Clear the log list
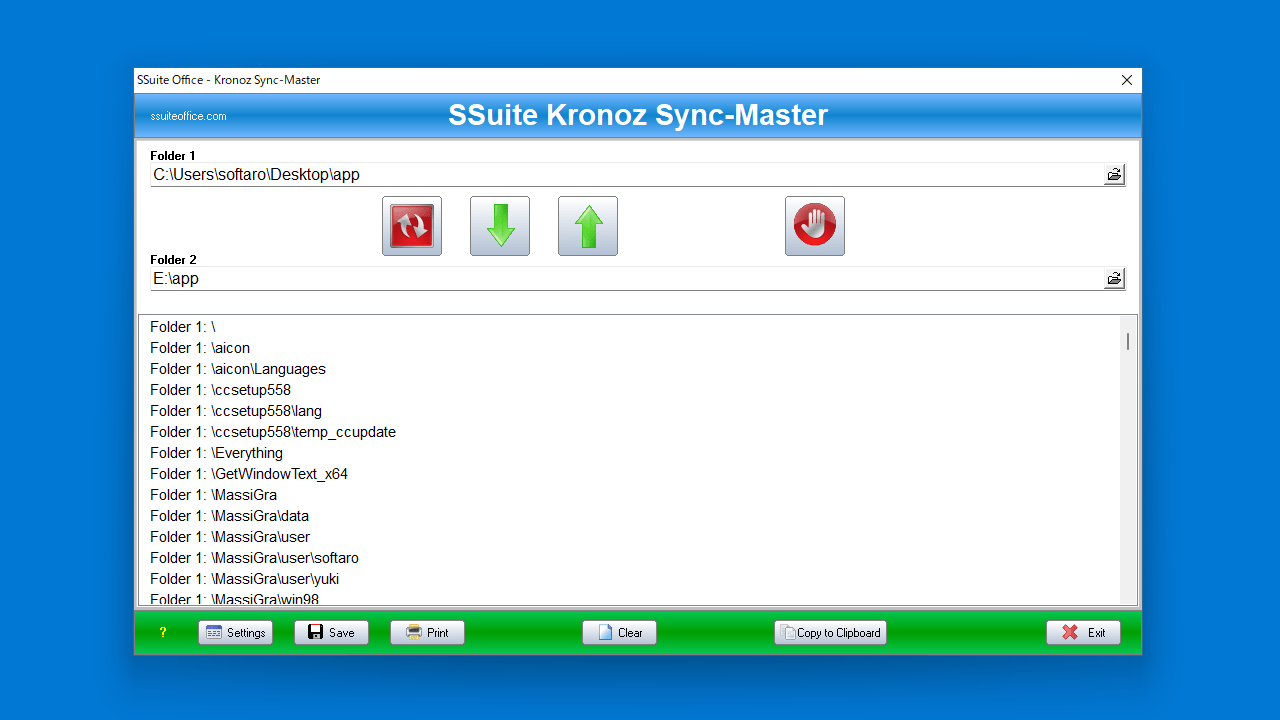Image resolution: width=1280 pixels, height=720 pixels. [619, 633]
